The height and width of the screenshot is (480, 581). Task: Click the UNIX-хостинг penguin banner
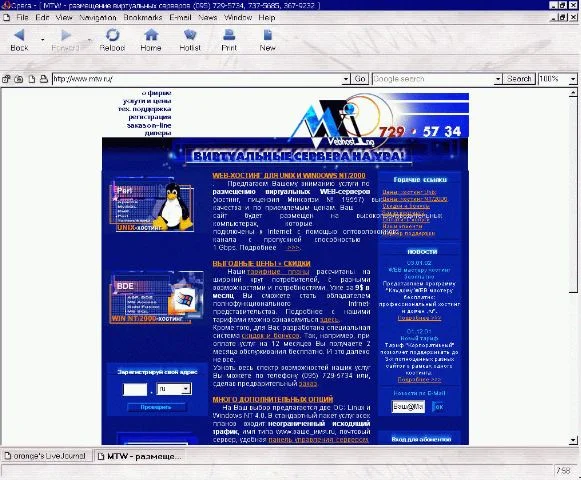(x=152, y=205)
